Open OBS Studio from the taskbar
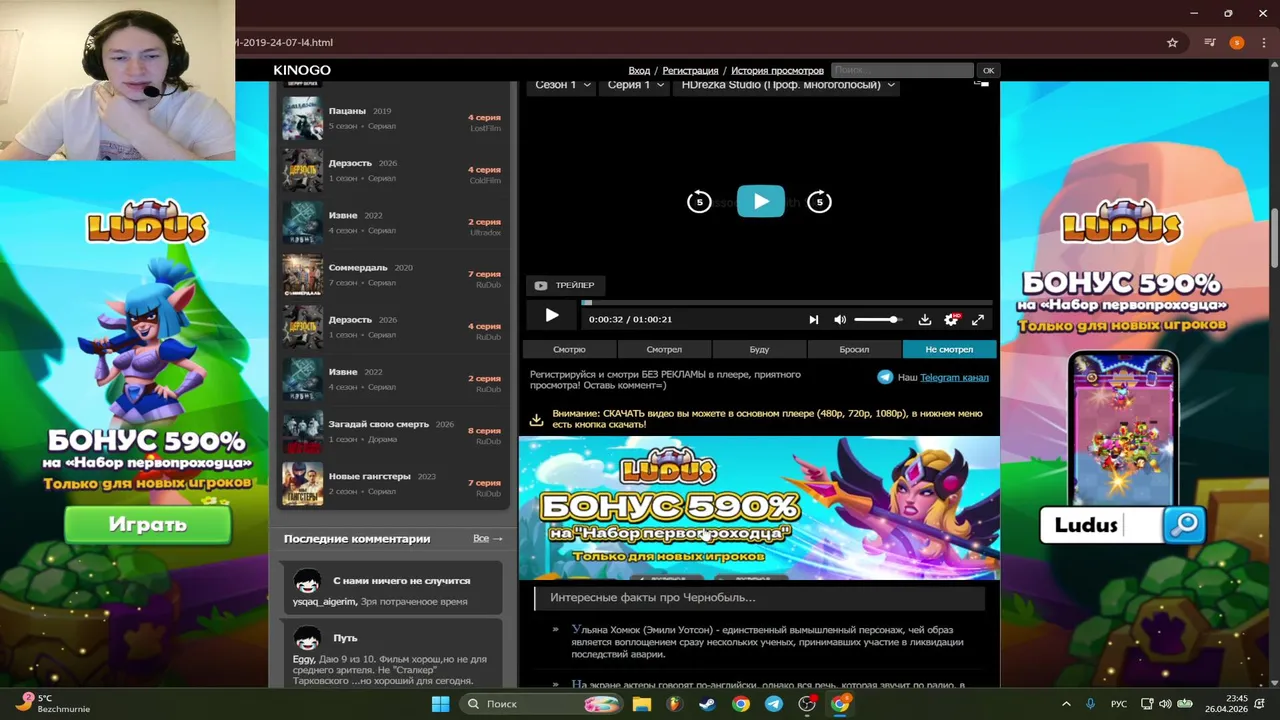Viewport: 1280px width, 720px height. [807, 704]
